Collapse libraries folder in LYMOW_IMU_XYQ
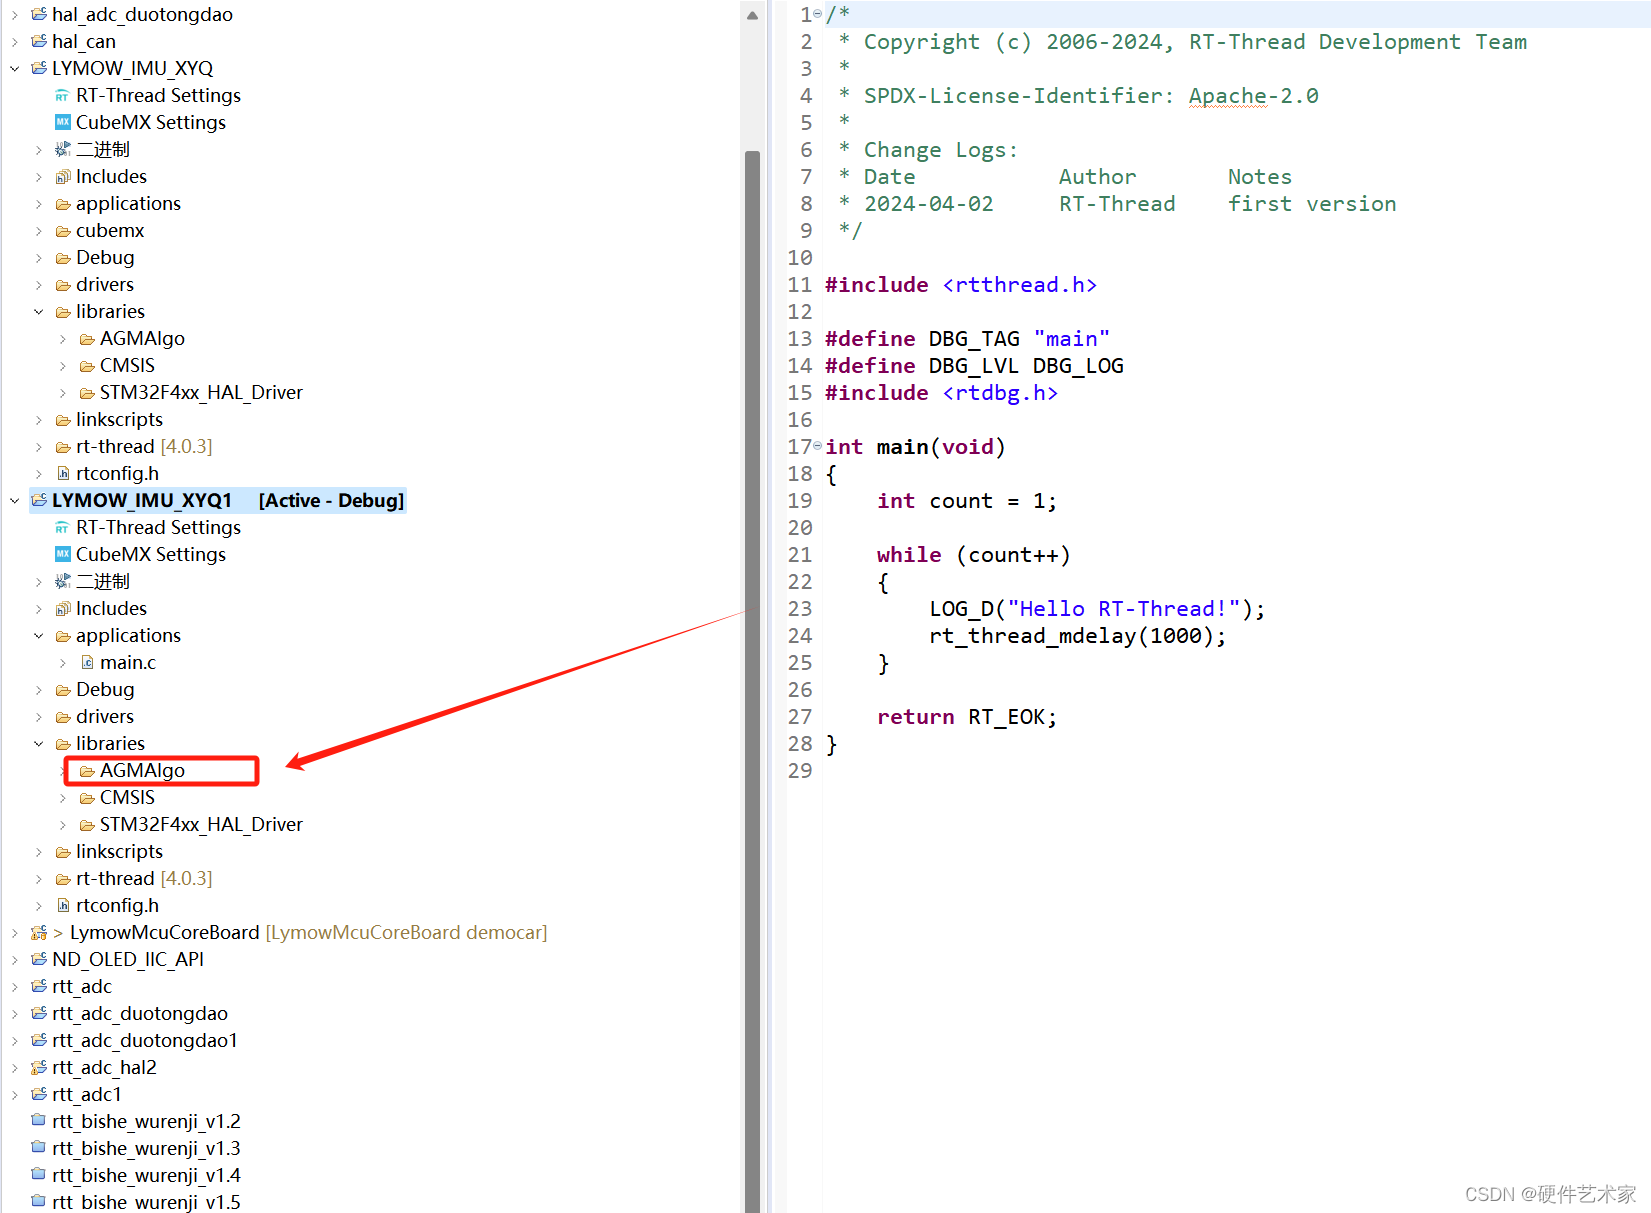The image size is (1651, 1213). click(39, 312)
